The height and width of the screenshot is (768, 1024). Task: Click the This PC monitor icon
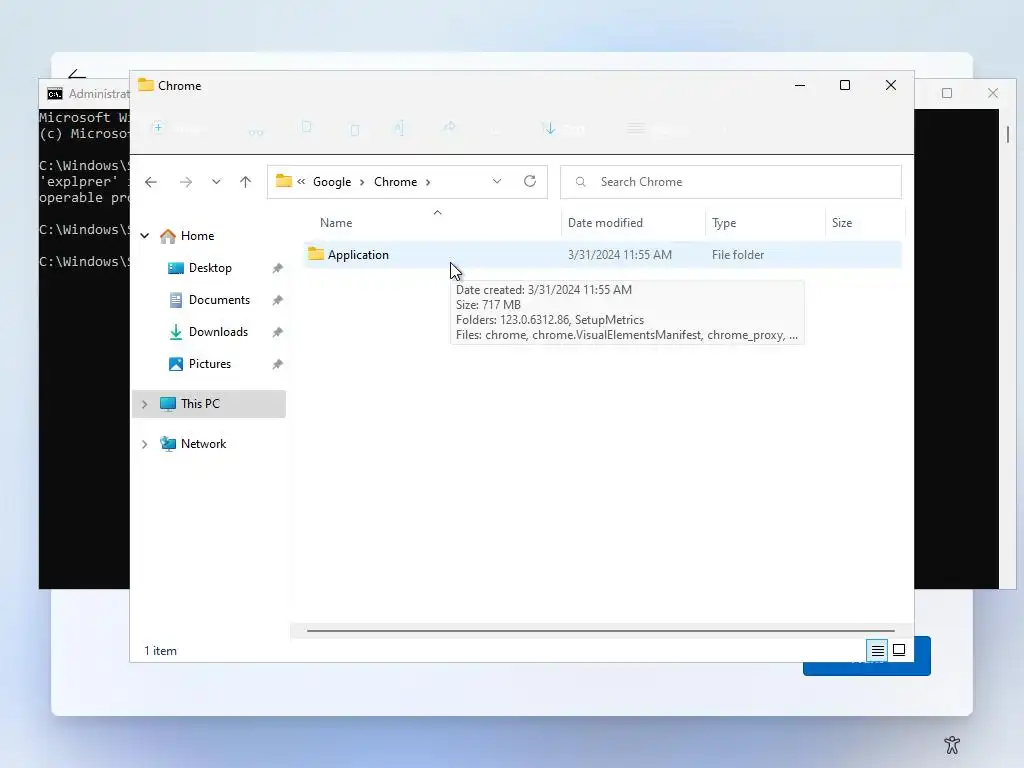click(x=168, y=404)
